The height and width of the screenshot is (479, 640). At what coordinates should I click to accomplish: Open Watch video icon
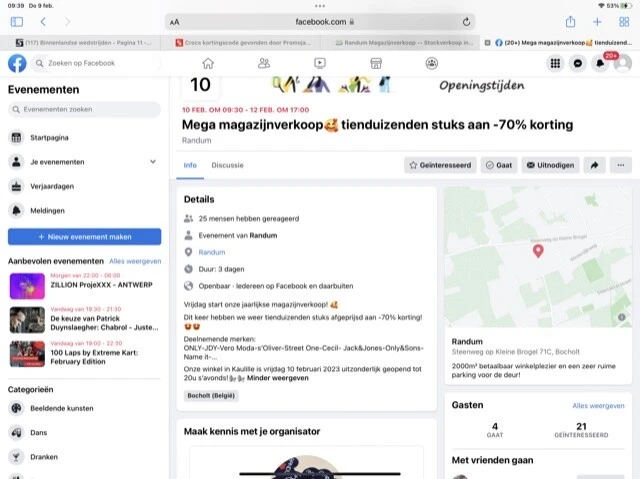pos(320,63)
